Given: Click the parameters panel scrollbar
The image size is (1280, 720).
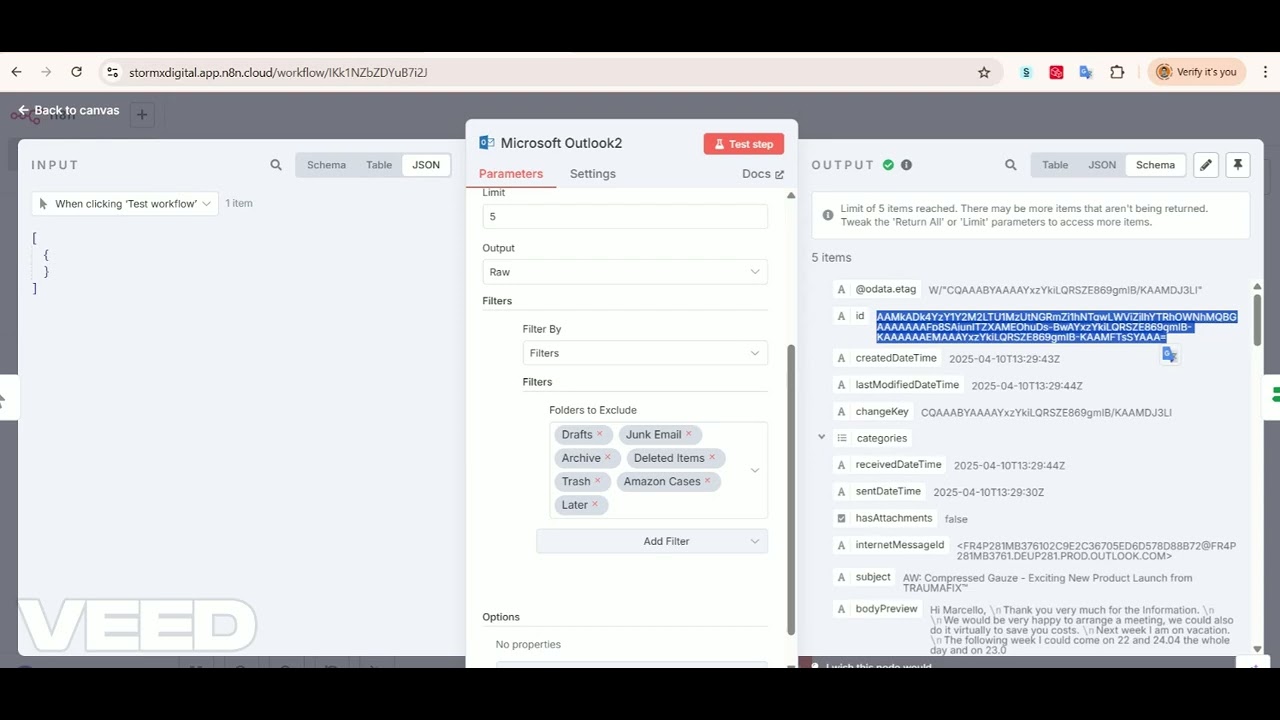Looking at the screenshot, I should (x=790, y=490).
